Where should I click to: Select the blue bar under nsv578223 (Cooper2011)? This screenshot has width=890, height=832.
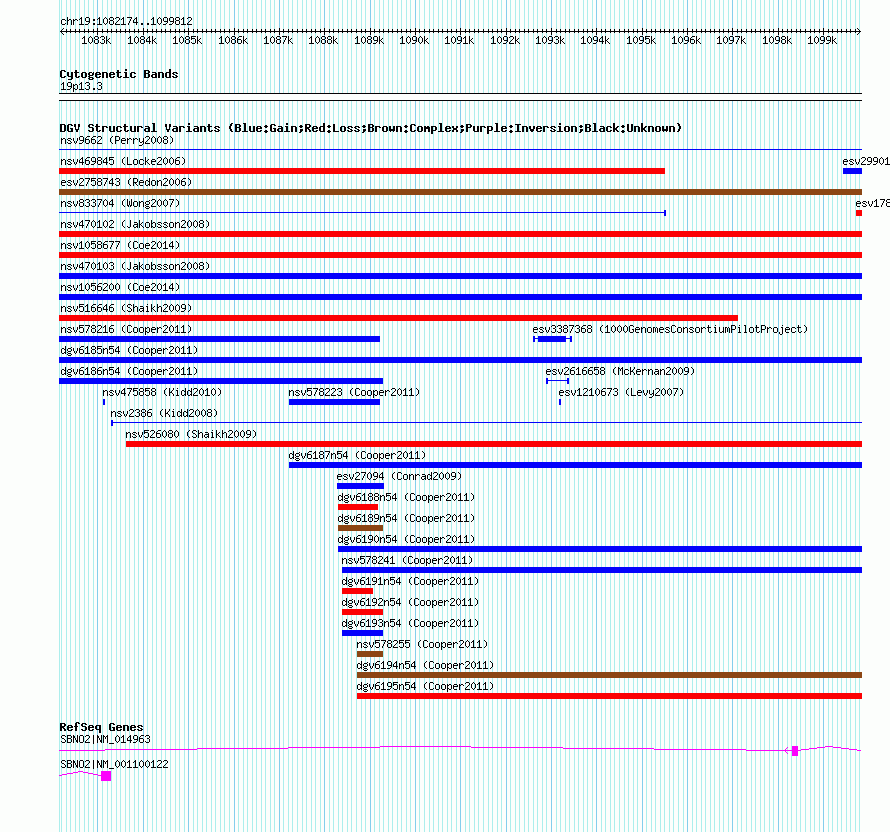pos(334,402)
